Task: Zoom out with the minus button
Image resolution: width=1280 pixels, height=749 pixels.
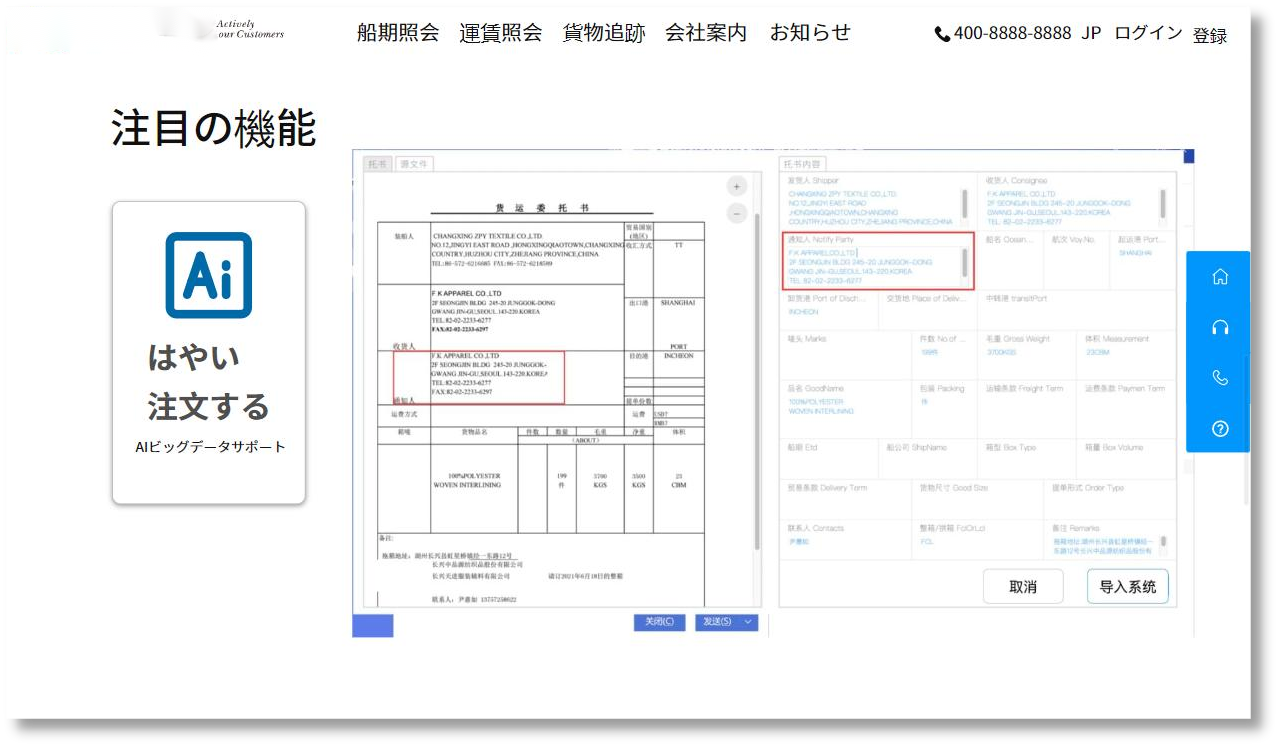Action: [x=737, y=213]
